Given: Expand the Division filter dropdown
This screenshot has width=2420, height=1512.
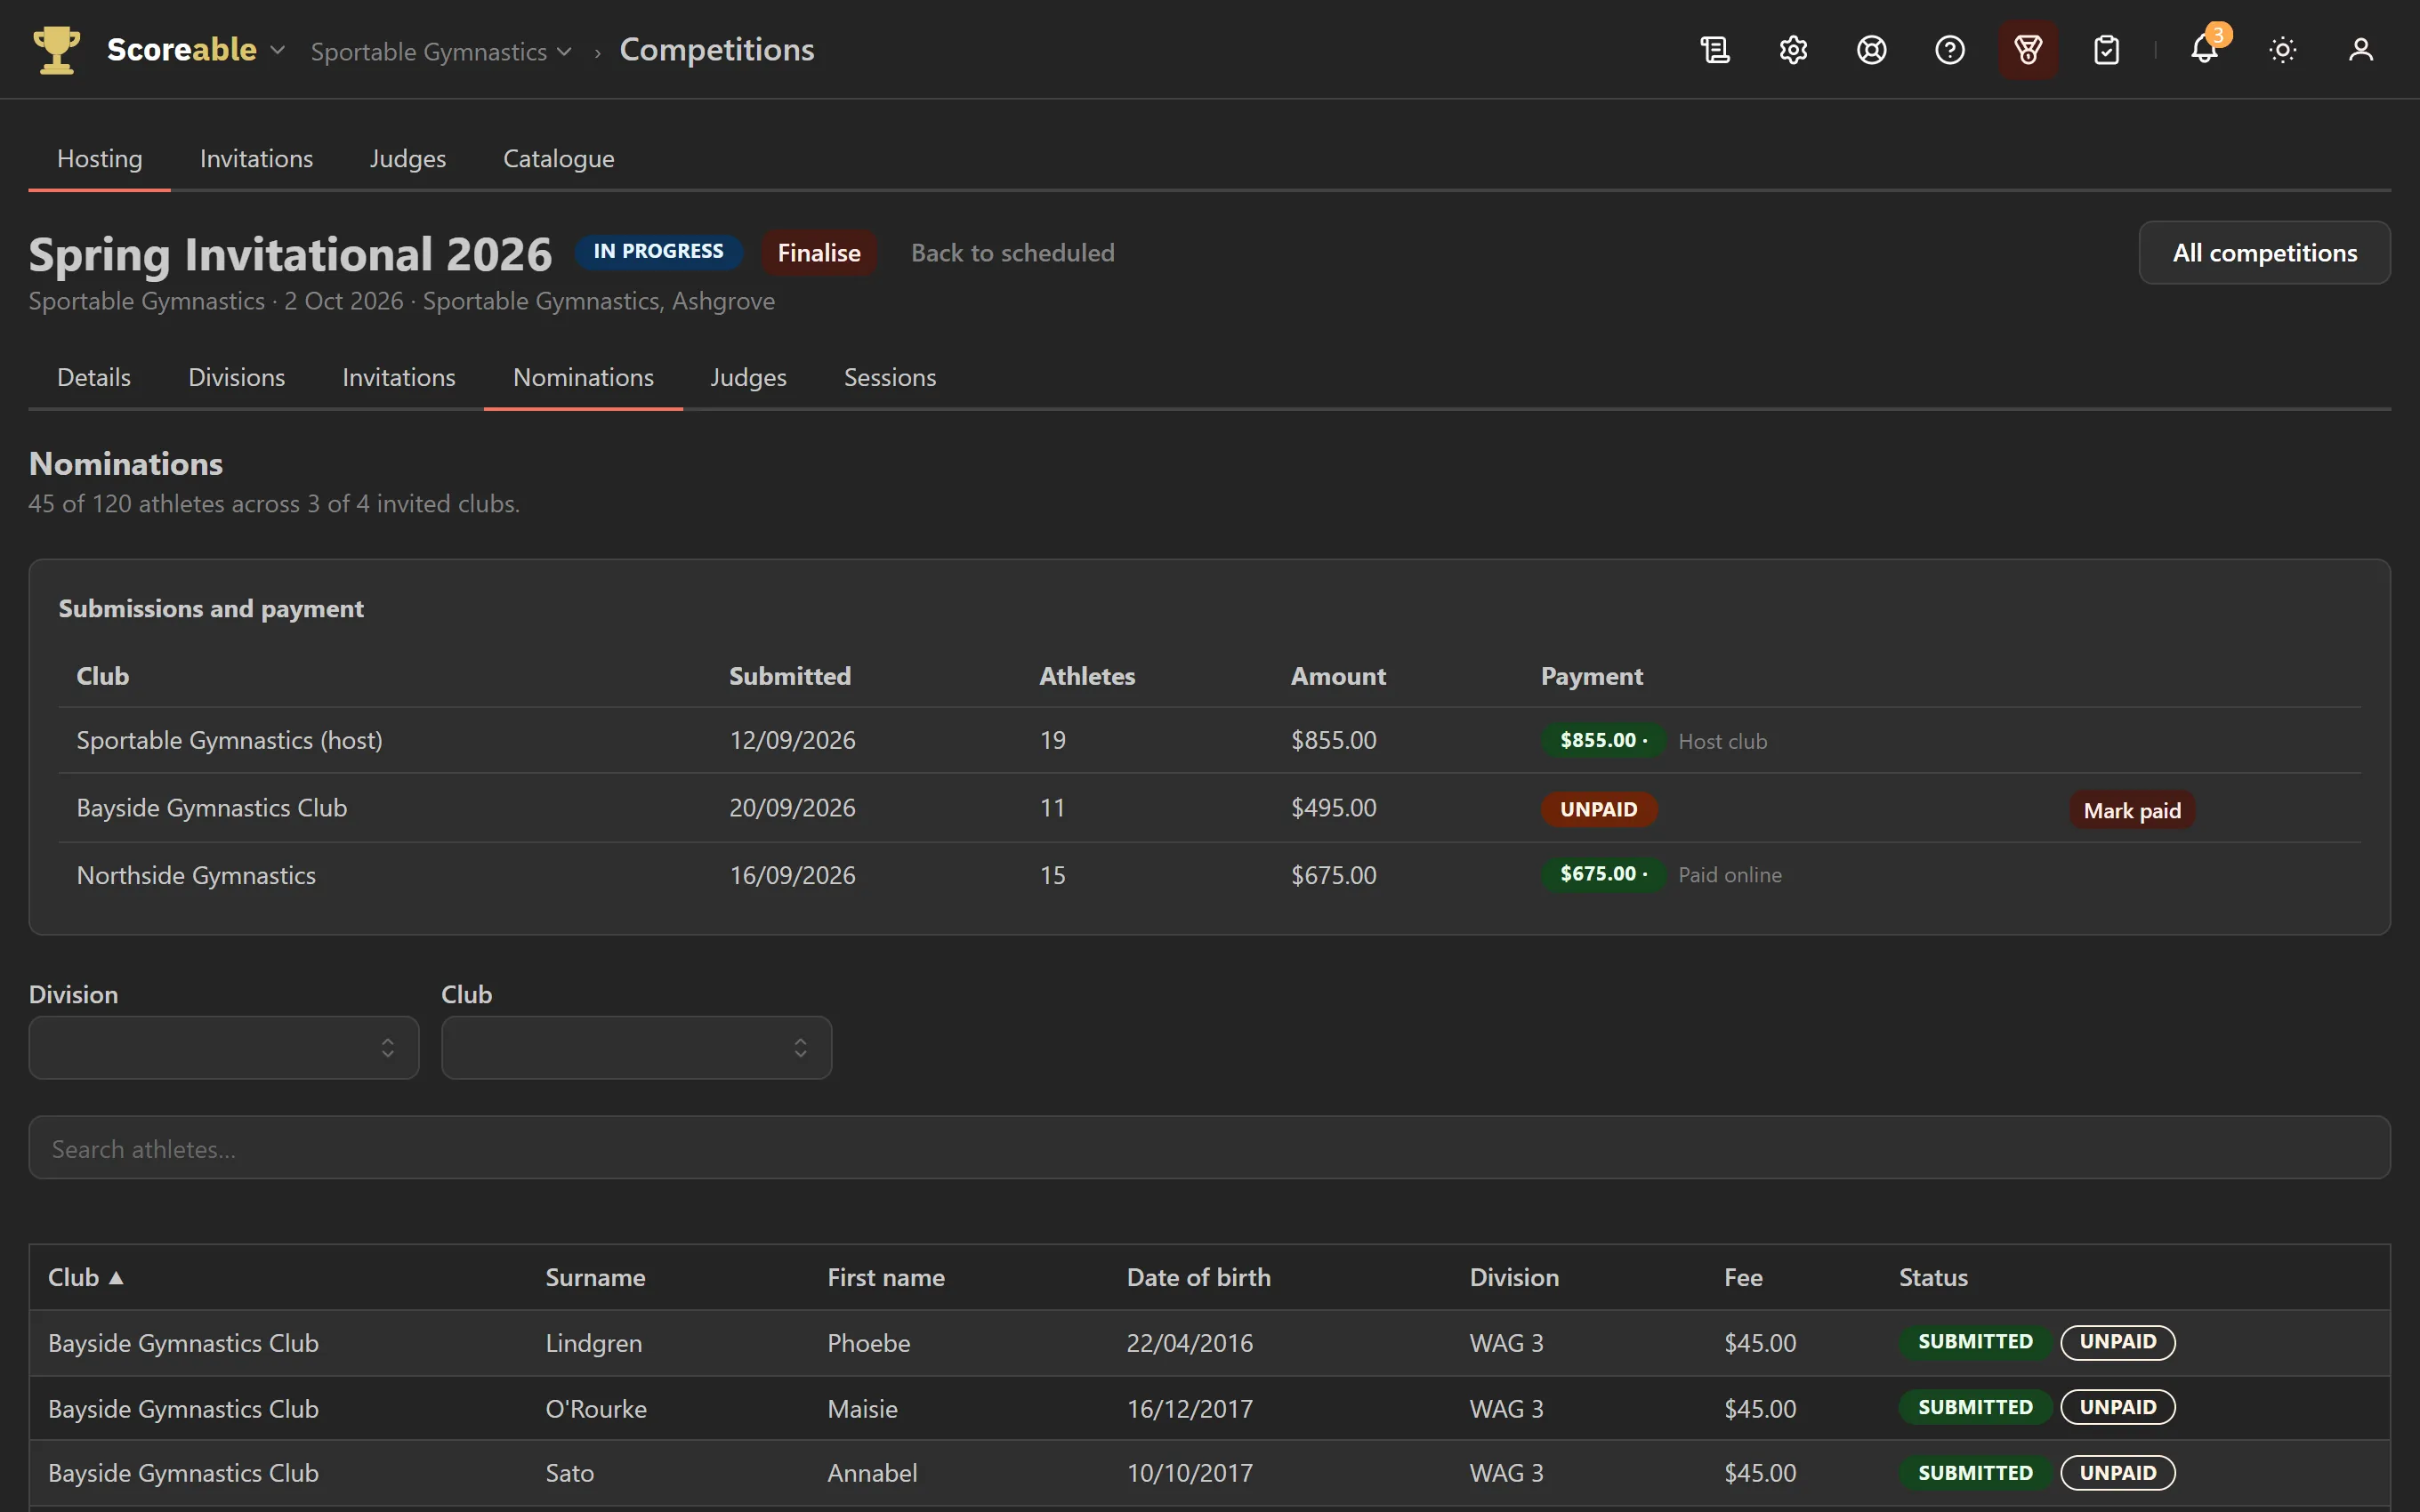Looking at the screenshot, I should (223, 1047).
